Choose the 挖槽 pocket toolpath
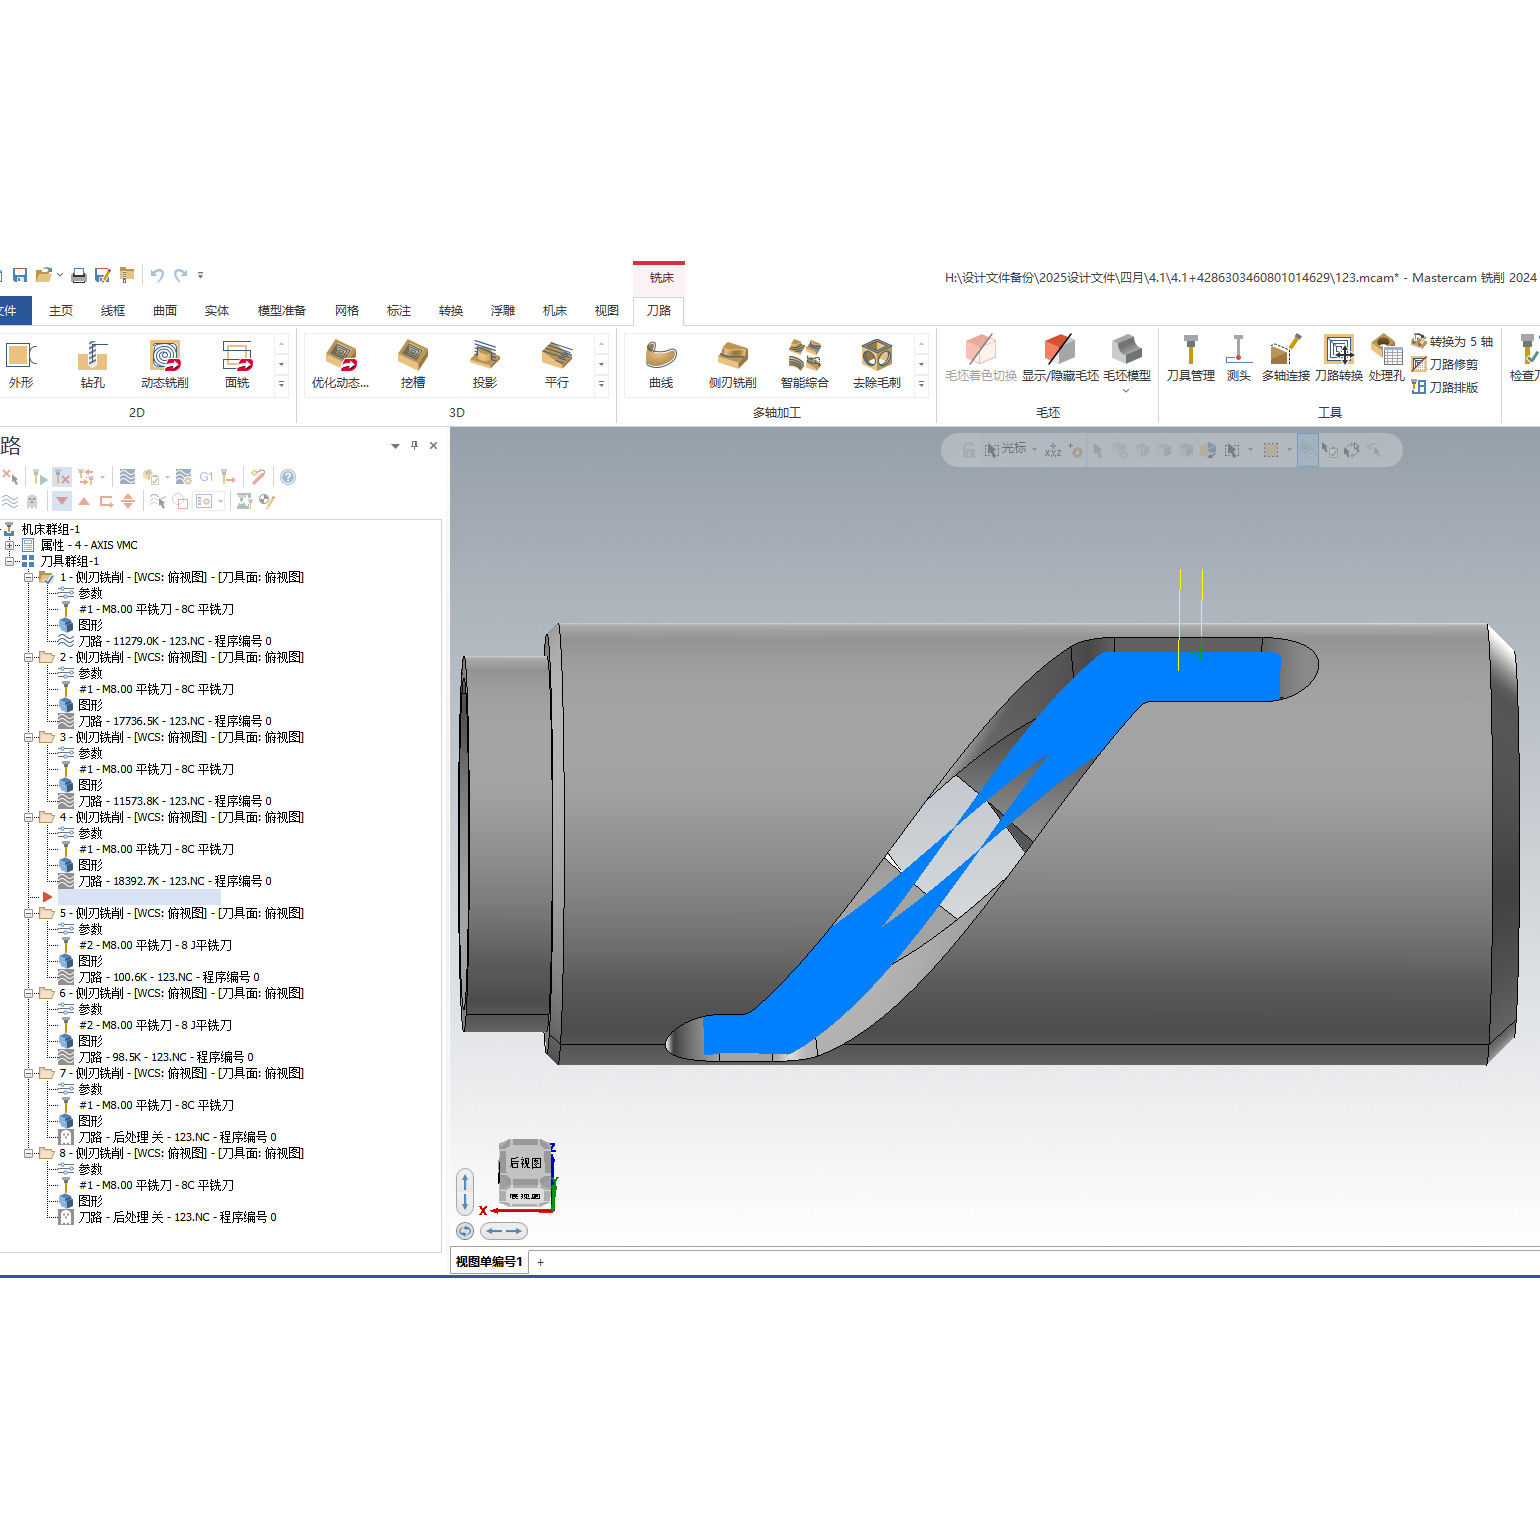The width and height of the screenshot is (1540, 1540). 413,363
